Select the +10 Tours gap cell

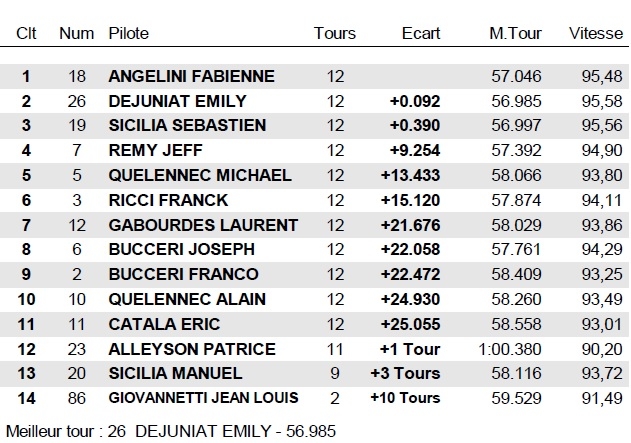tap(405, 398)
